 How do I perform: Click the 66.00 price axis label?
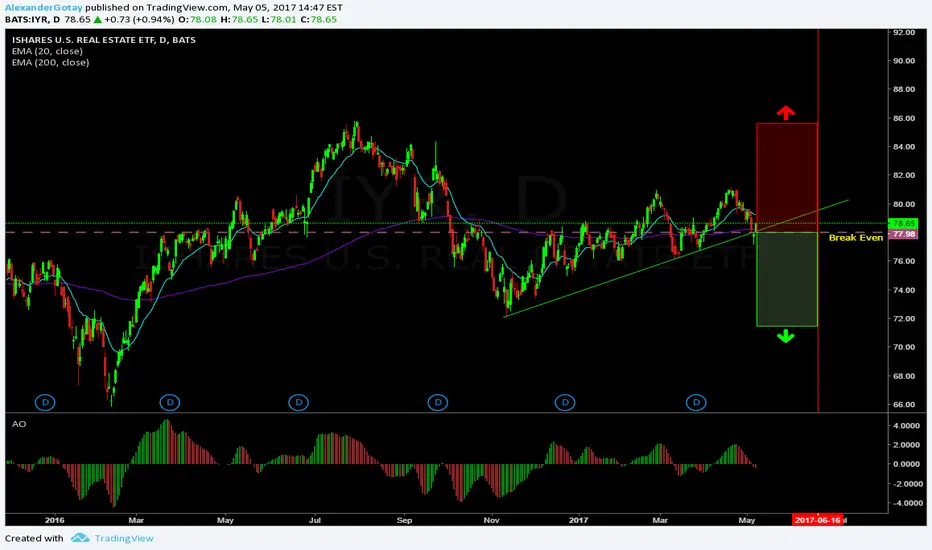[903, 404]
